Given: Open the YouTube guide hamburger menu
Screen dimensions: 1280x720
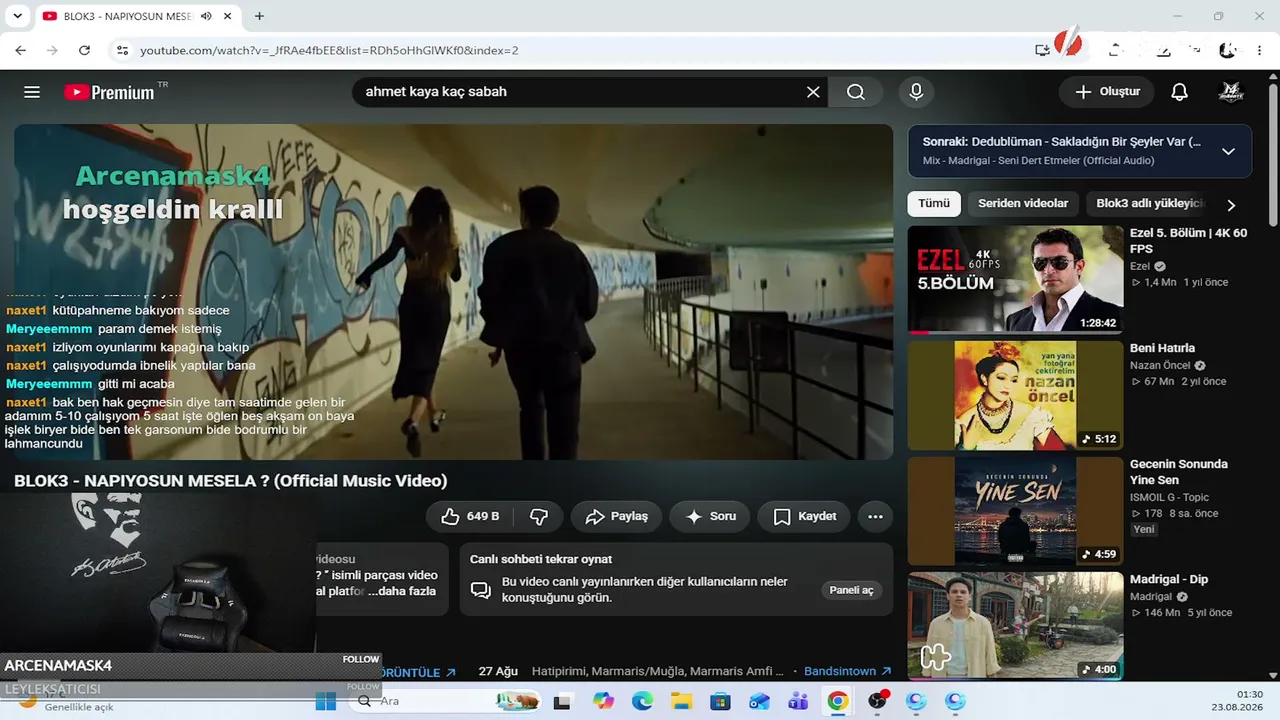Looking at the screenshot, I should click(32, 92).
